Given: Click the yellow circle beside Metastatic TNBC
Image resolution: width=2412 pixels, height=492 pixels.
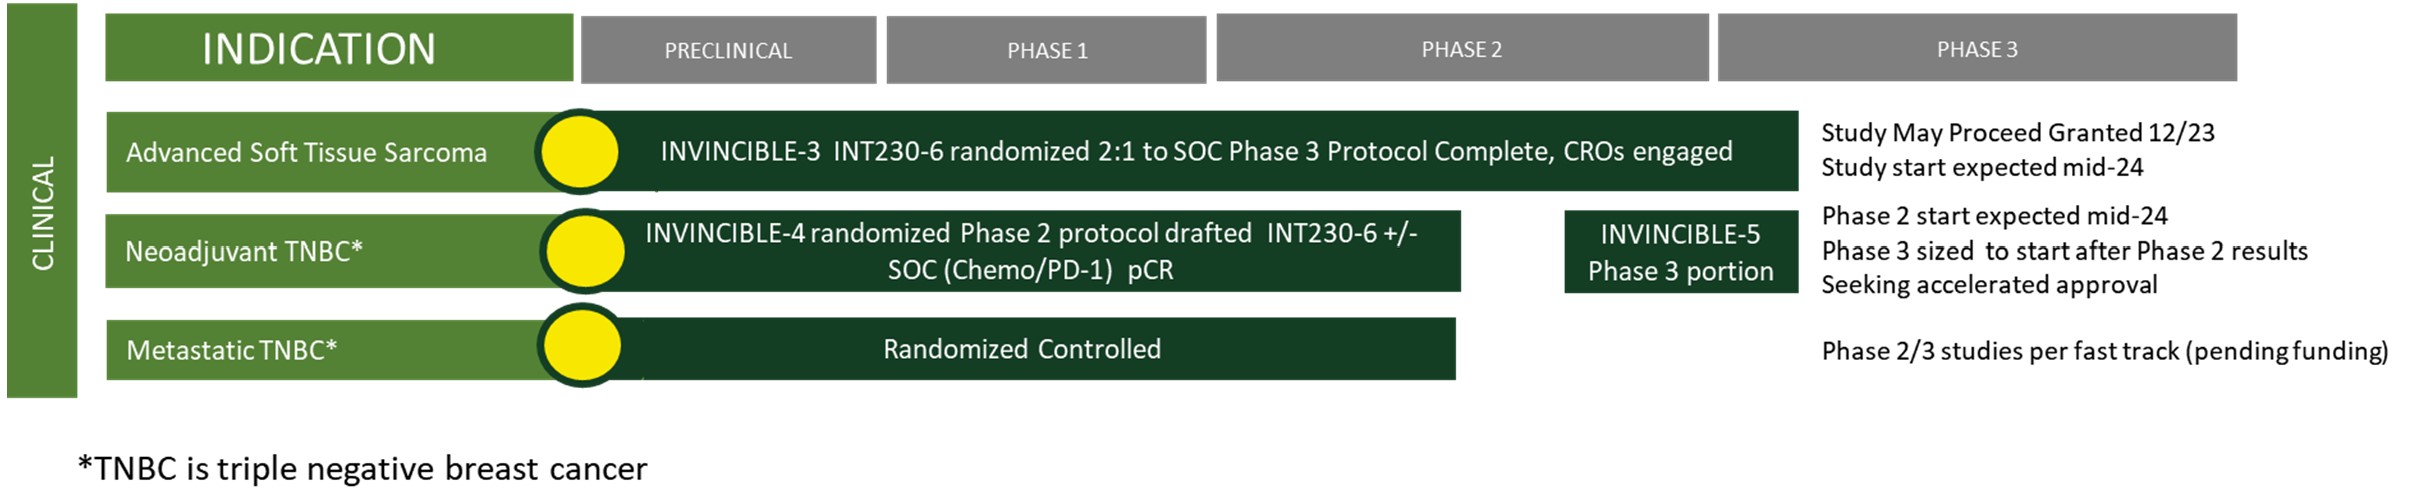Looking at the screenshot, I should 581,346.
